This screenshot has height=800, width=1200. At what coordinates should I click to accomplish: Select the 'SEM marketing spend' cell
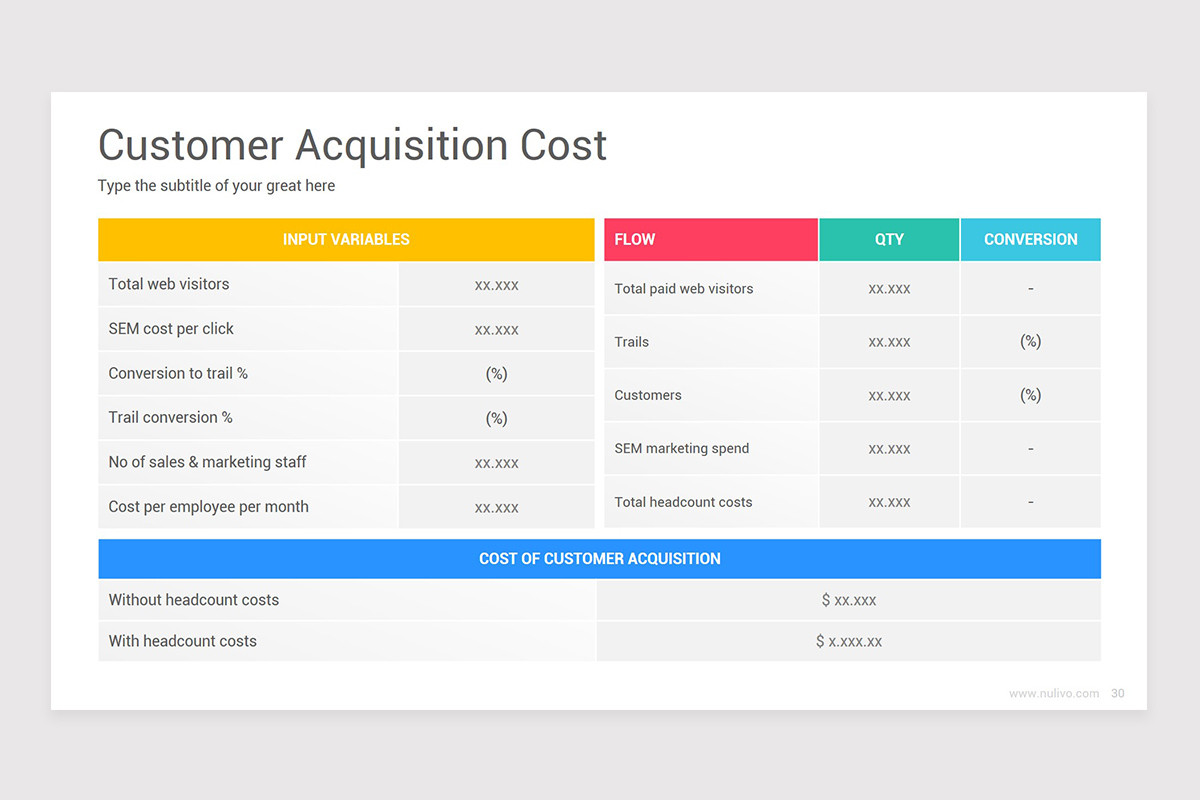(711, 448)
